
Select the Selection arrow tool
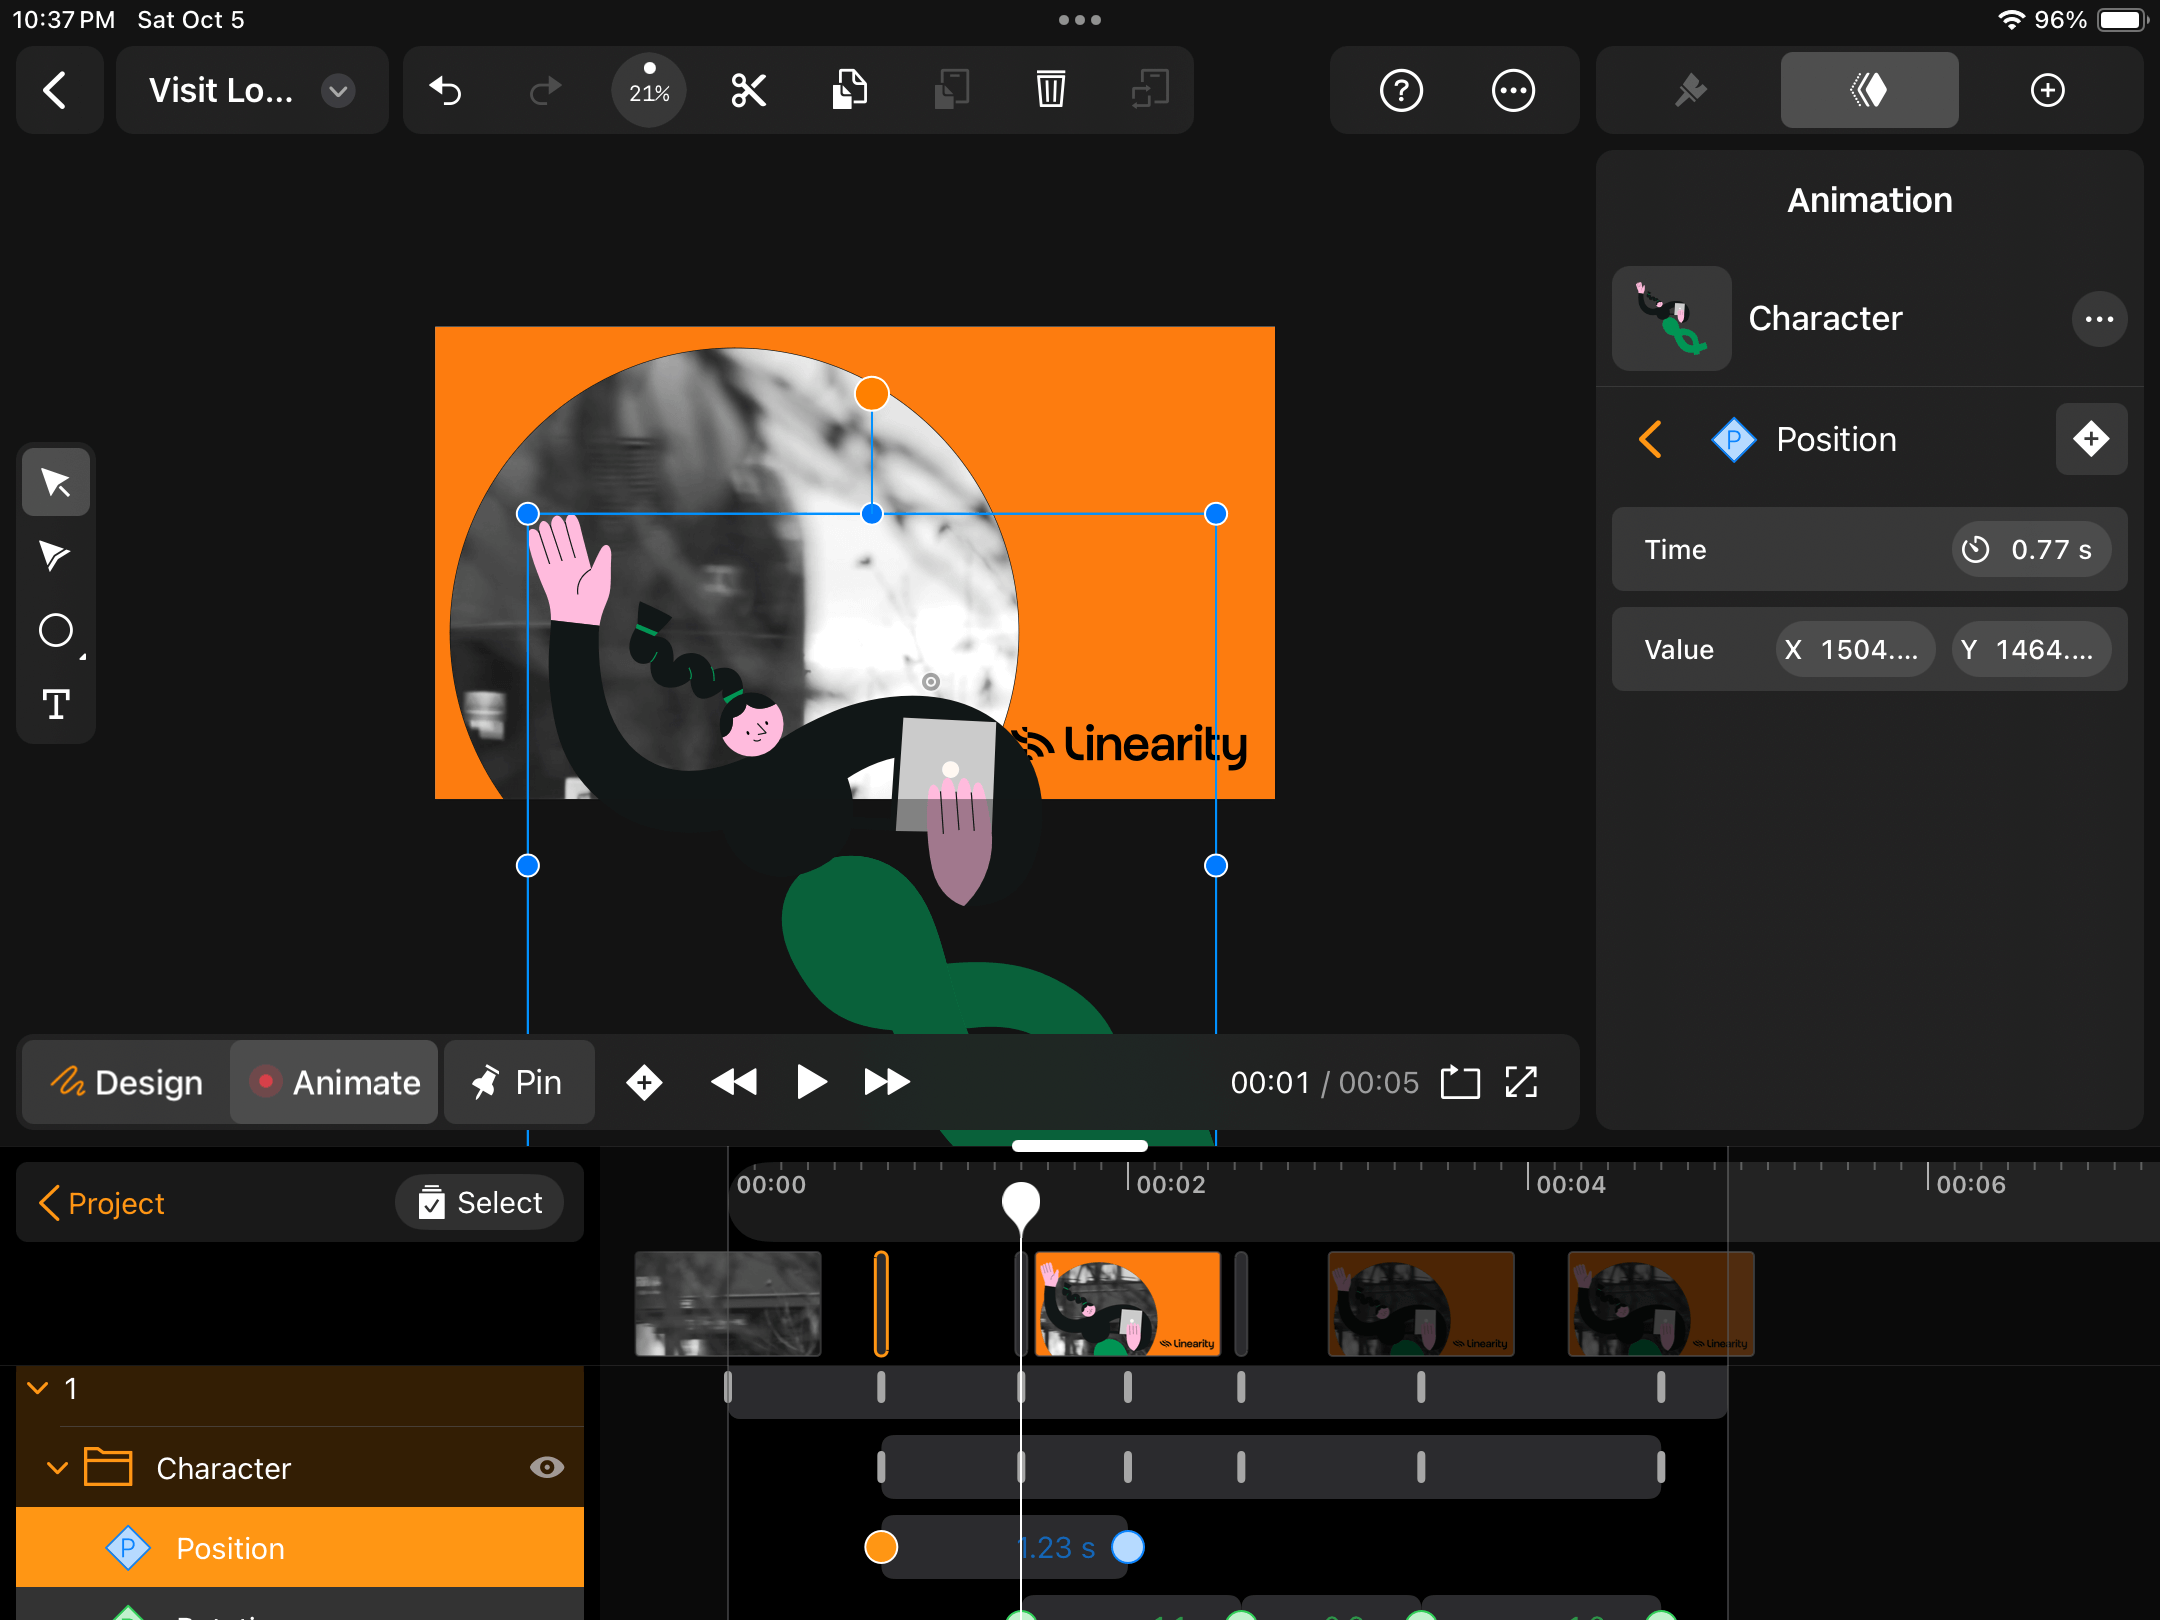[56, 482]
